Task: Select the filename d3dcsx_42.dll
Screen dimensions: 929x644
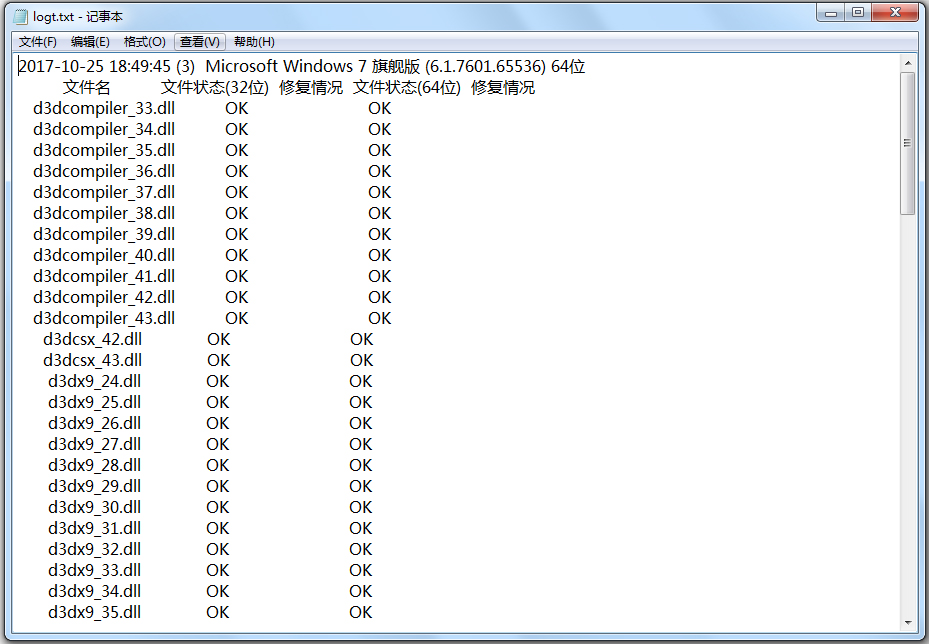Action: [x=95, y=339]
